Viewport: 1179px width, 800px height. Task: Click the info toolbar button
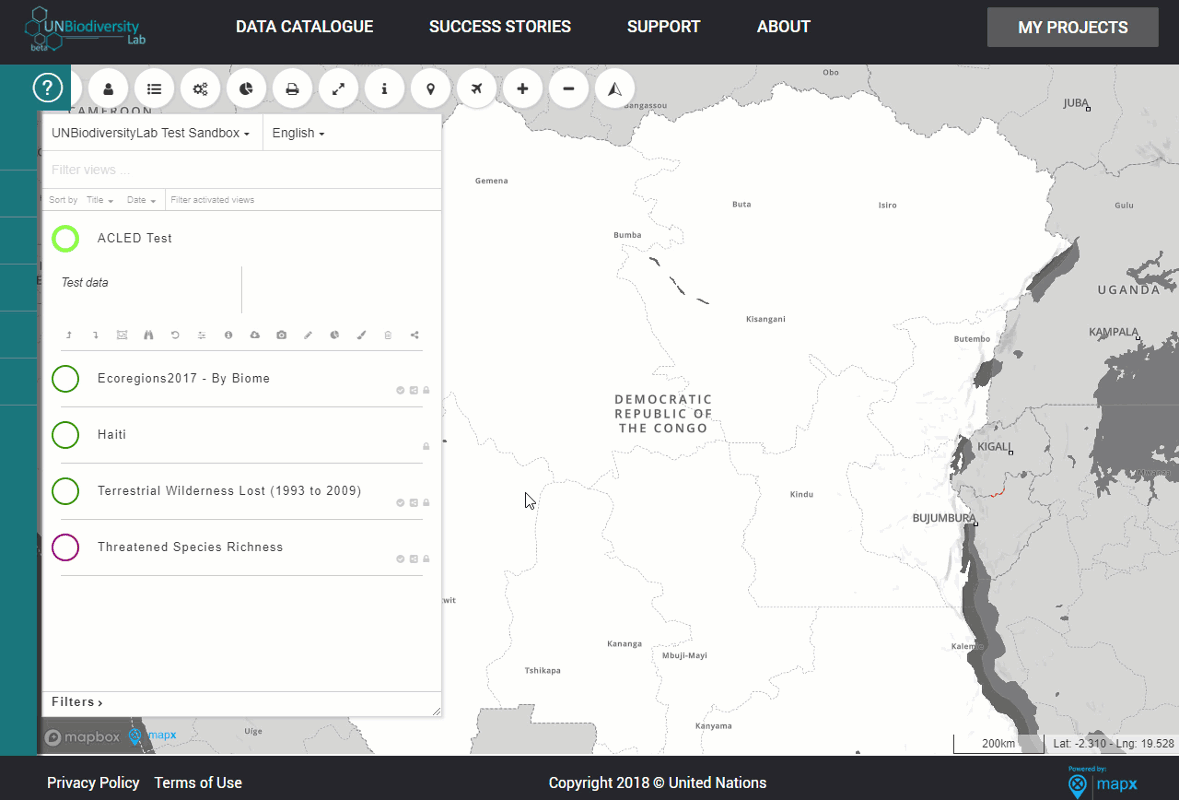(x=384, y=89)
